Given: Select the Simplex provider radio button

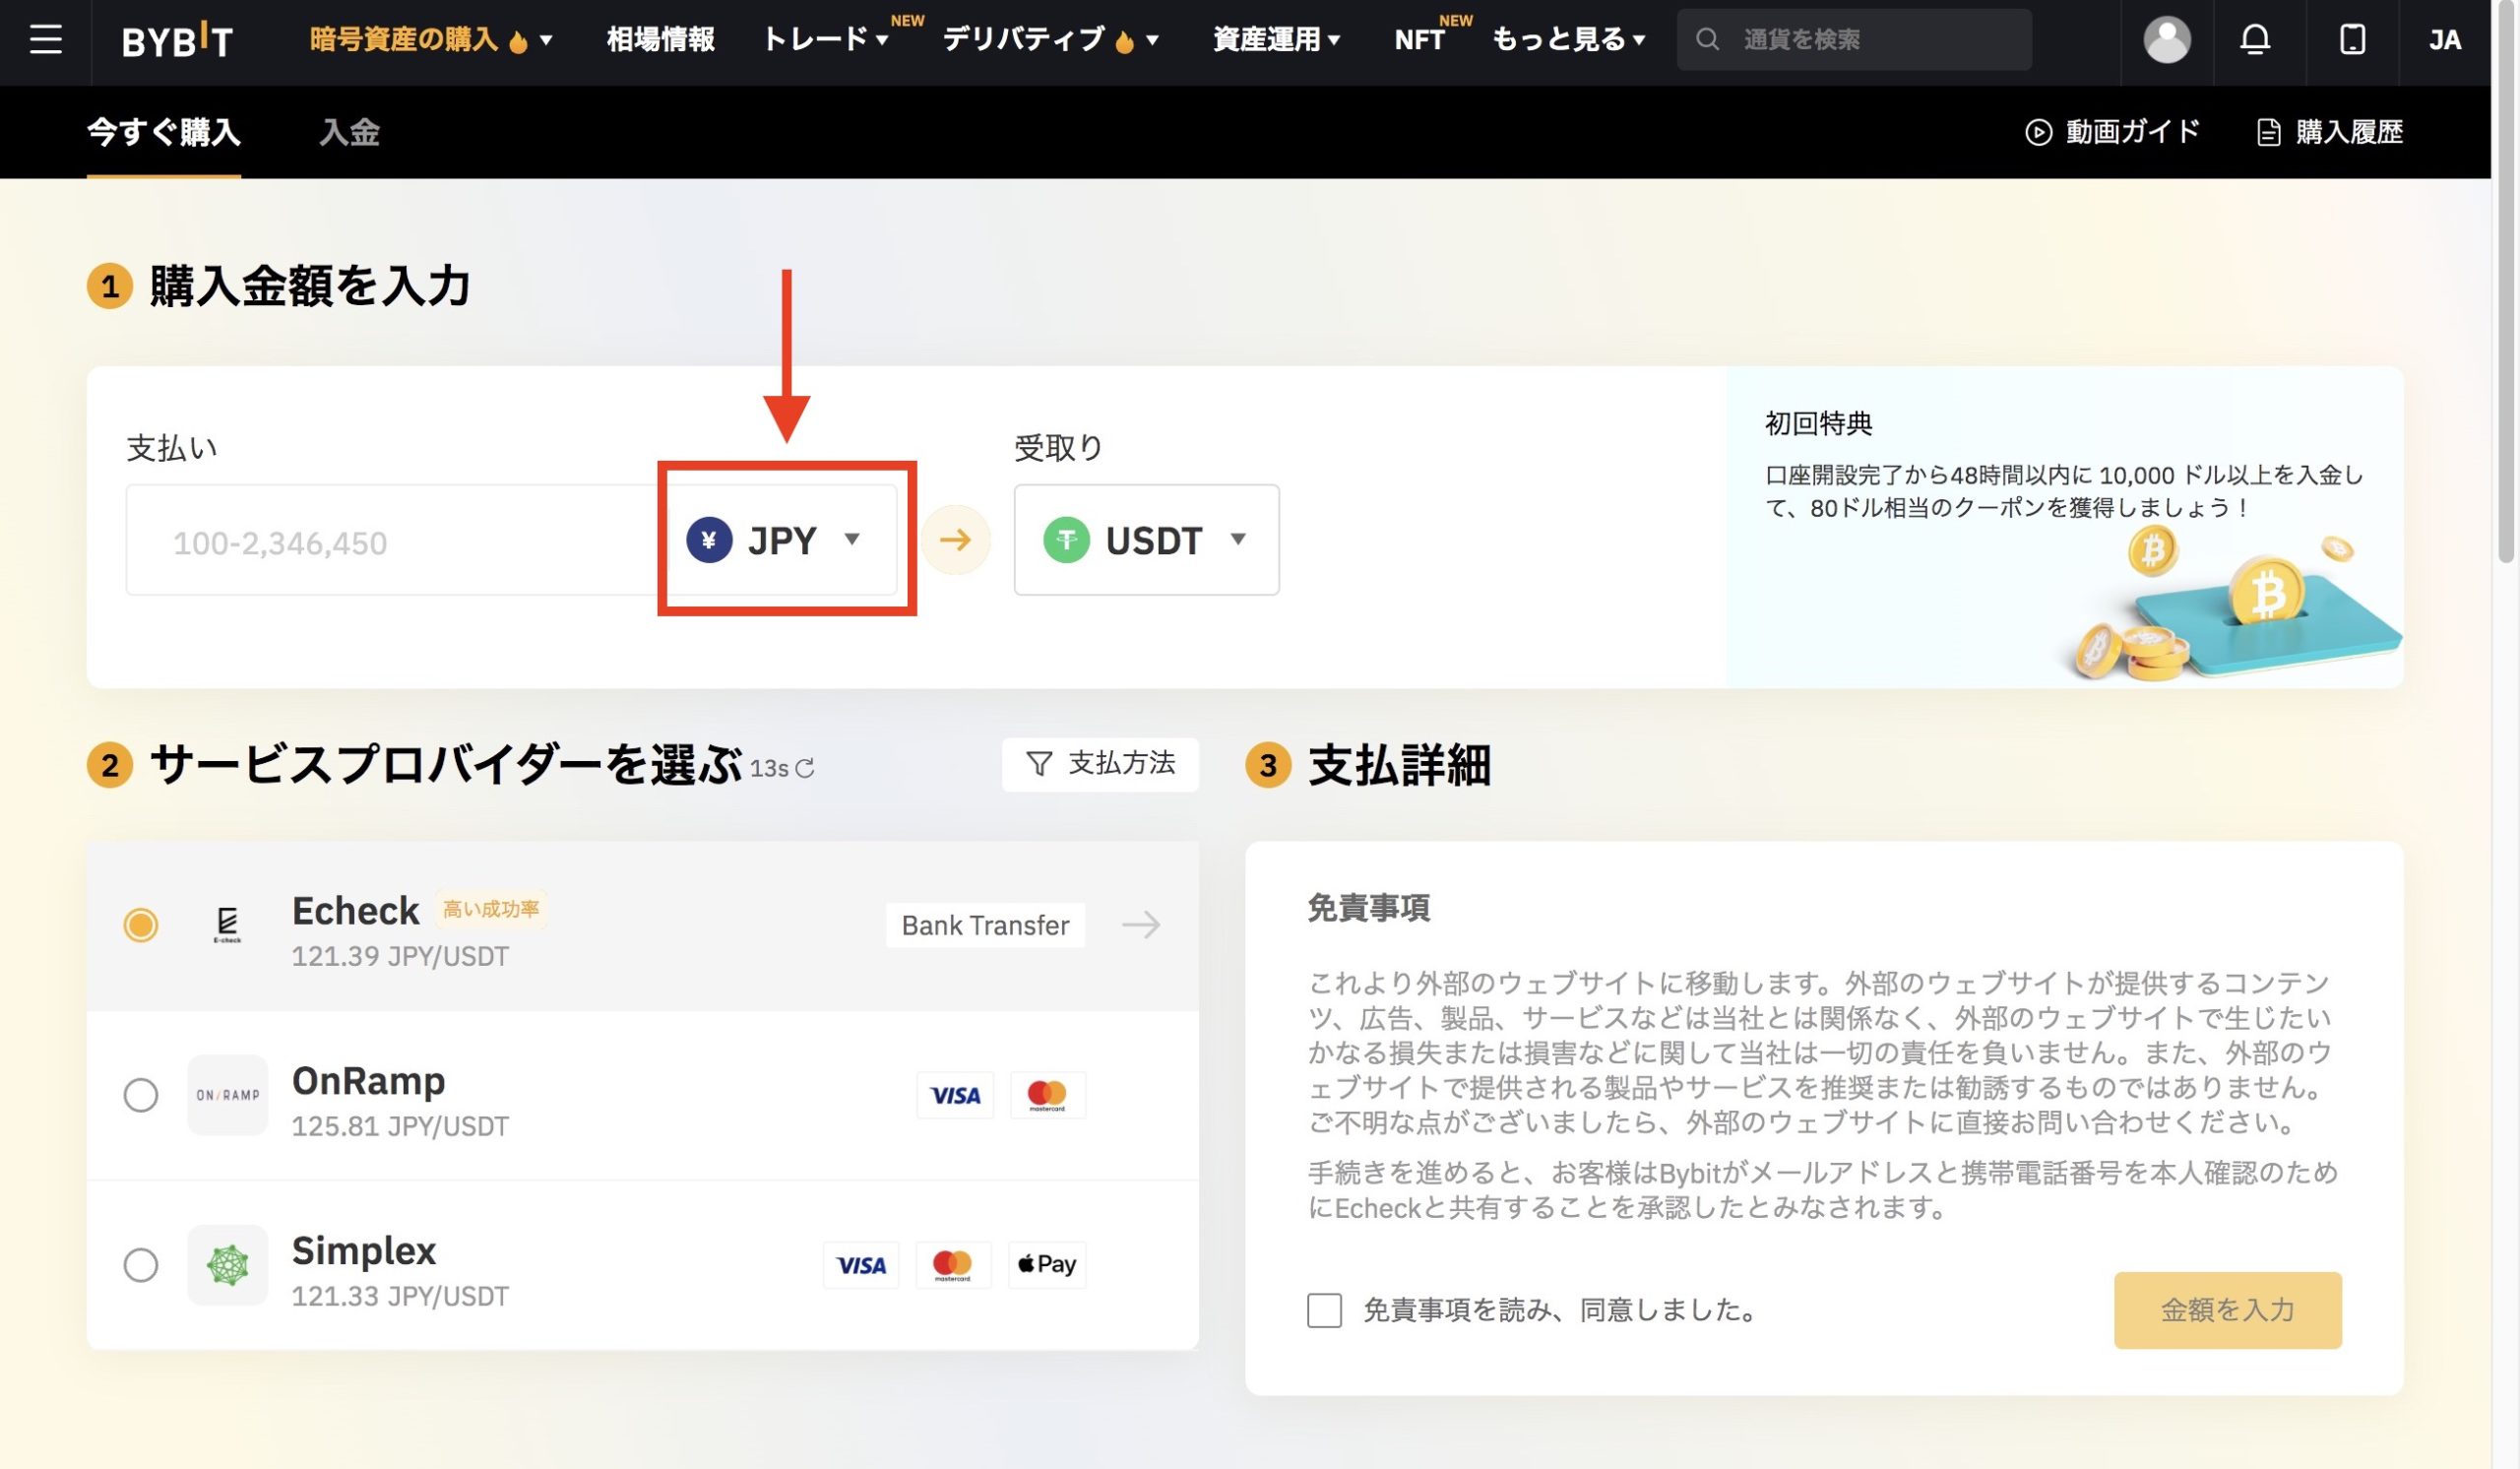Looking at the screenshot, I should tap(141, 1265).
